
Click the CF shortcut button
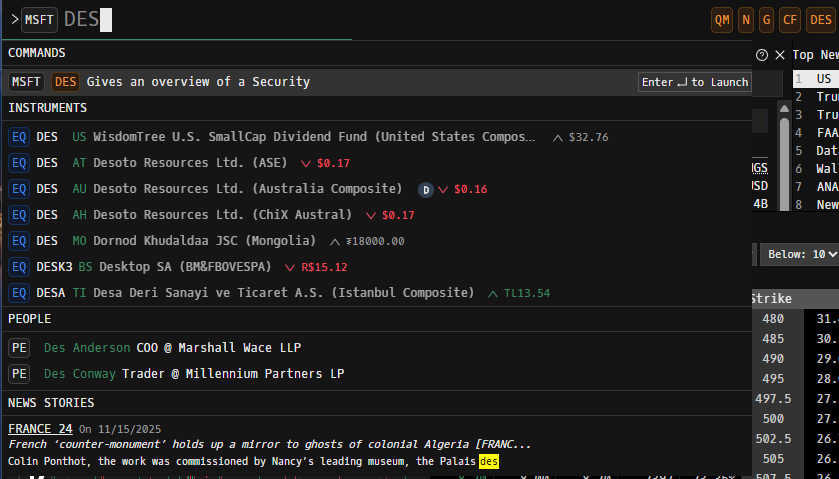click(x=790, y=20)
